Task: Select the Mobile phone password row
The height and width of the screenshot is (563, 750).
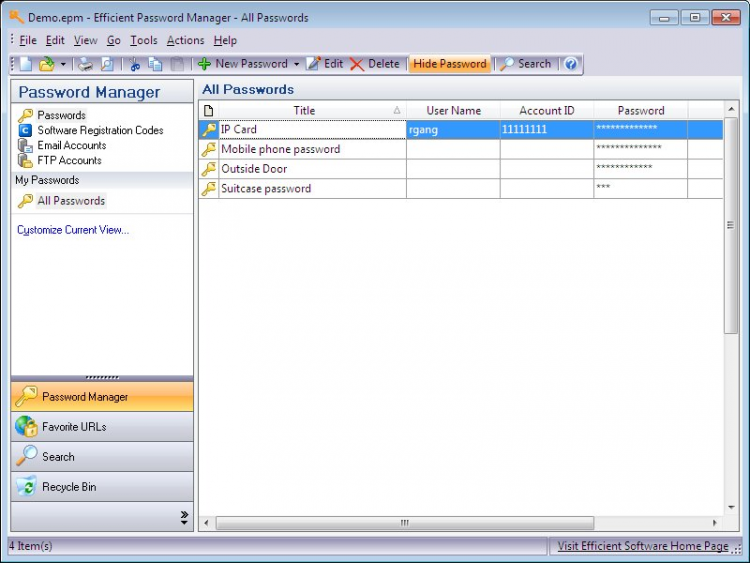Action: (x=461, y=149)
